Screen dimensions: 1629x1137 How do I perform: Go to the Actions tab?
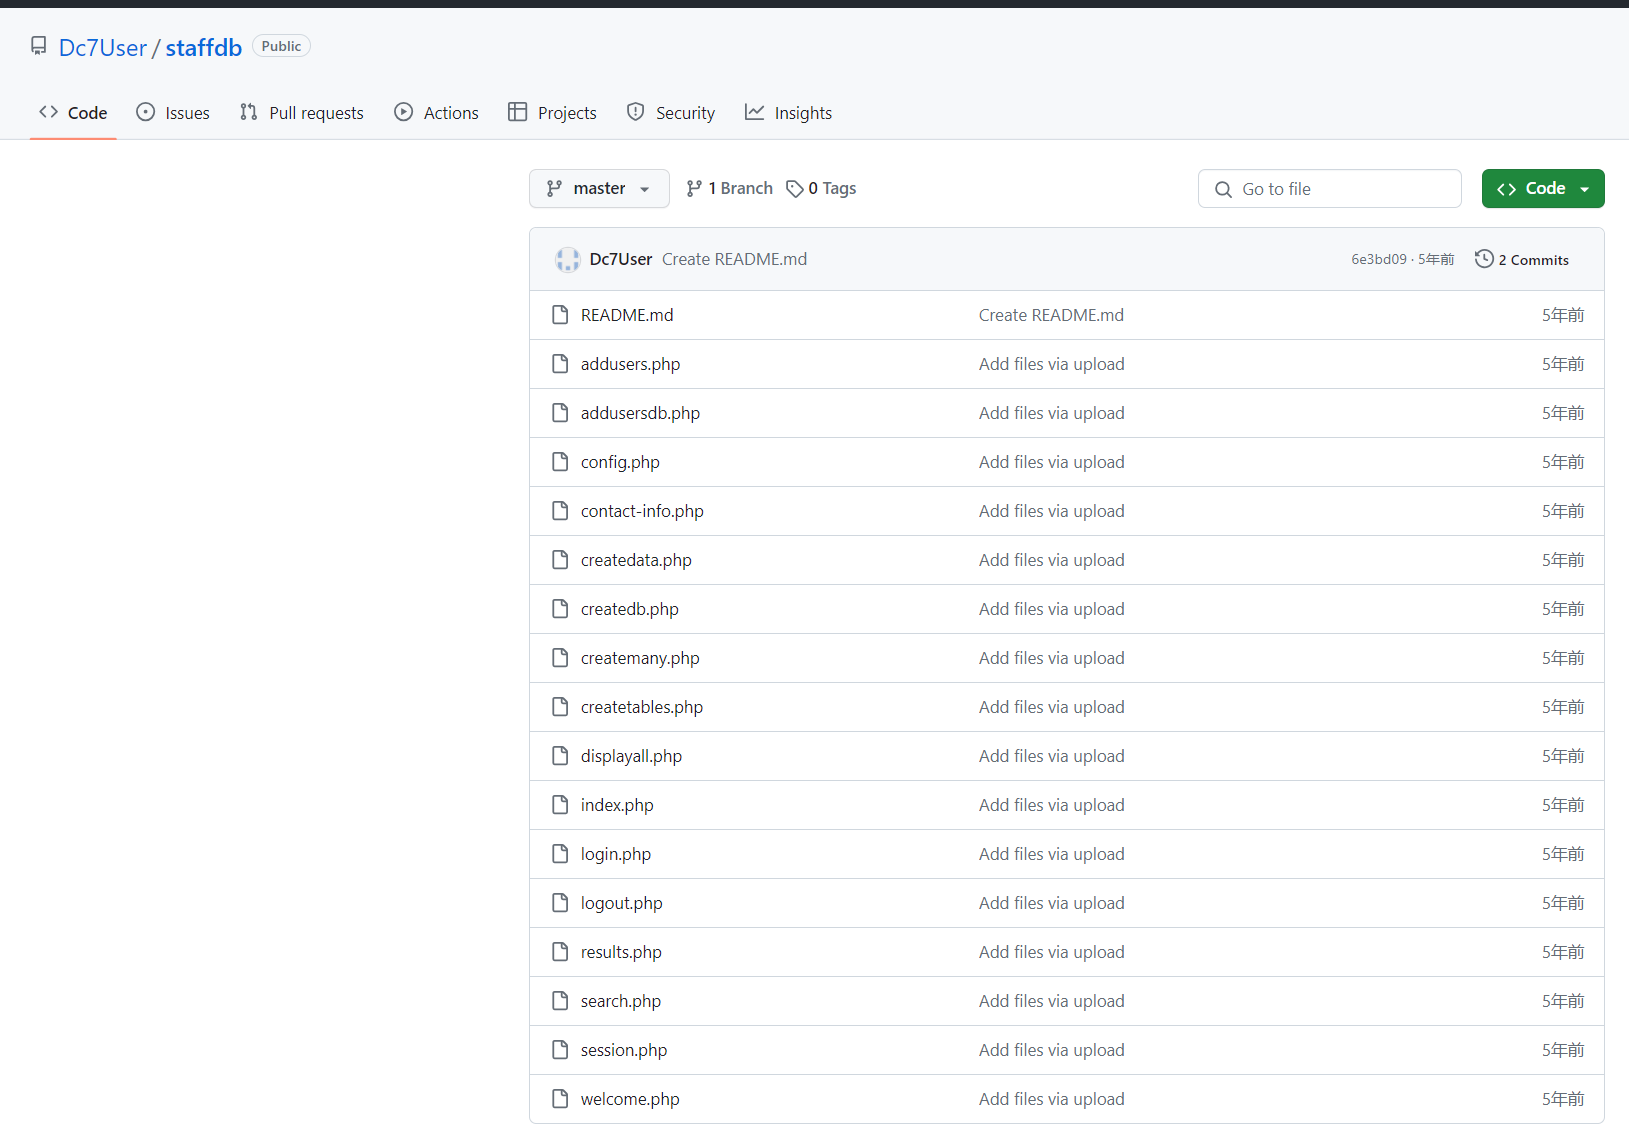click(437, 113)
